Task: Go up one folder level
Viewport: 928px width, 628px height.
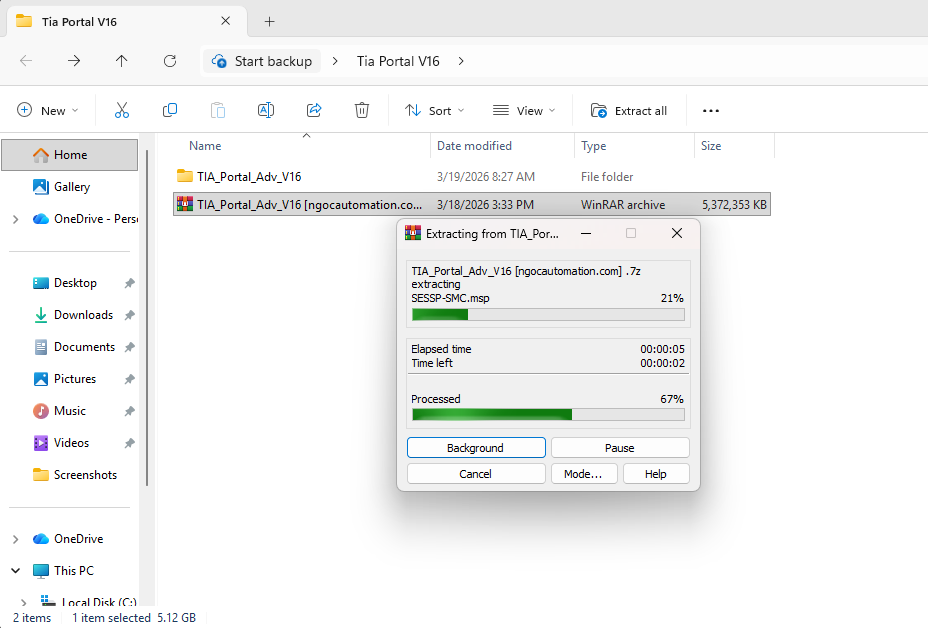Action: coord(122,61)
